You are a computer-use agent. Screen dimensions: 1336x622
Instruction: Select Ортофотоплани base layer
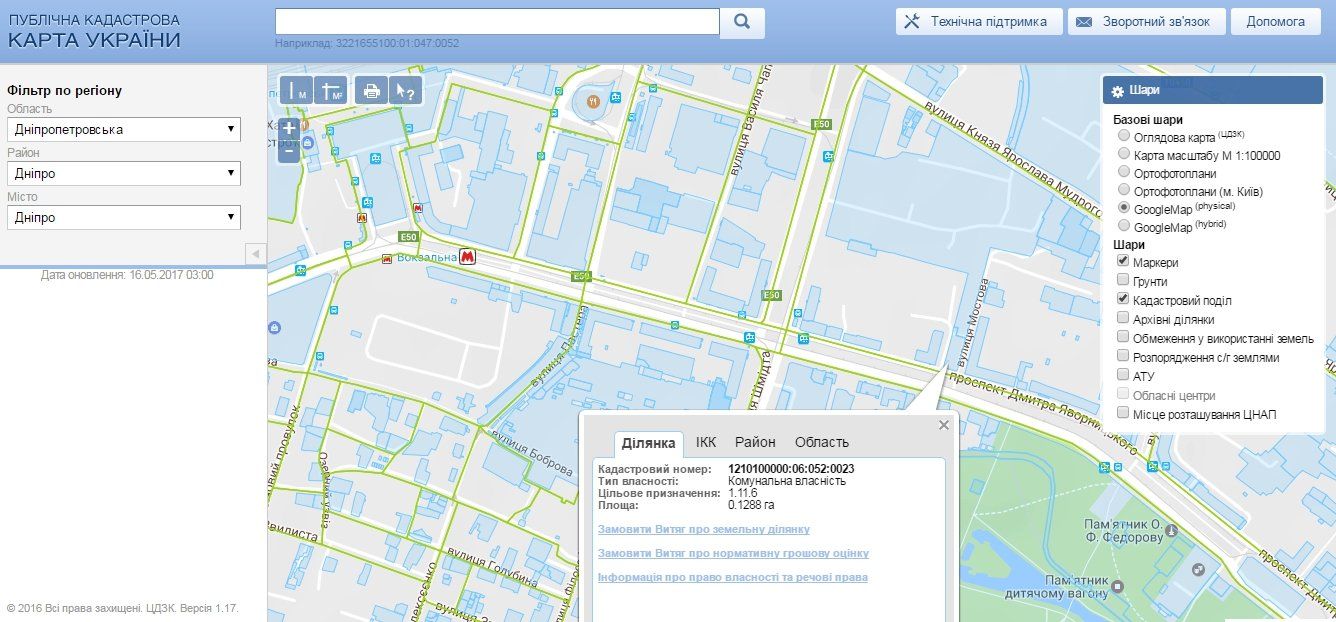click(x=1125, y=173)
